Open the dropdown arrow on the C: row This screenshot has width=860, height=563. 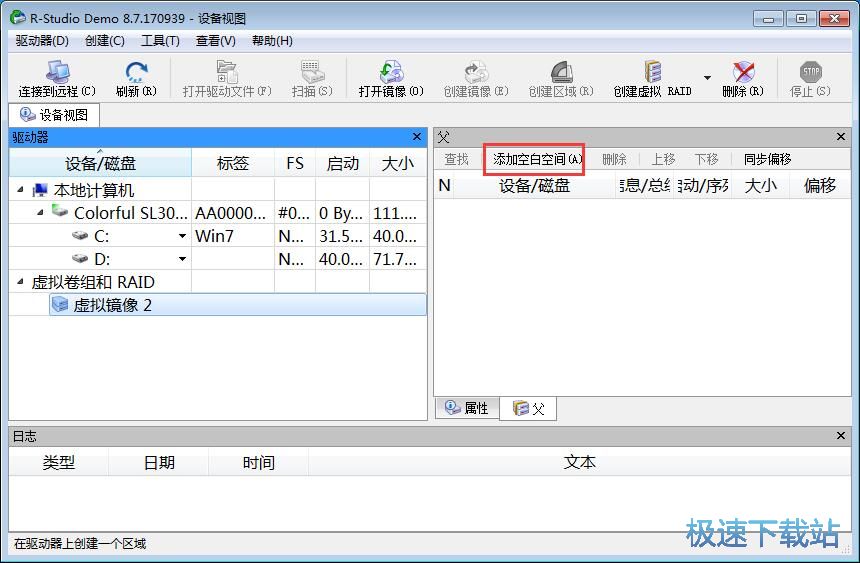[x=182, y=236]
